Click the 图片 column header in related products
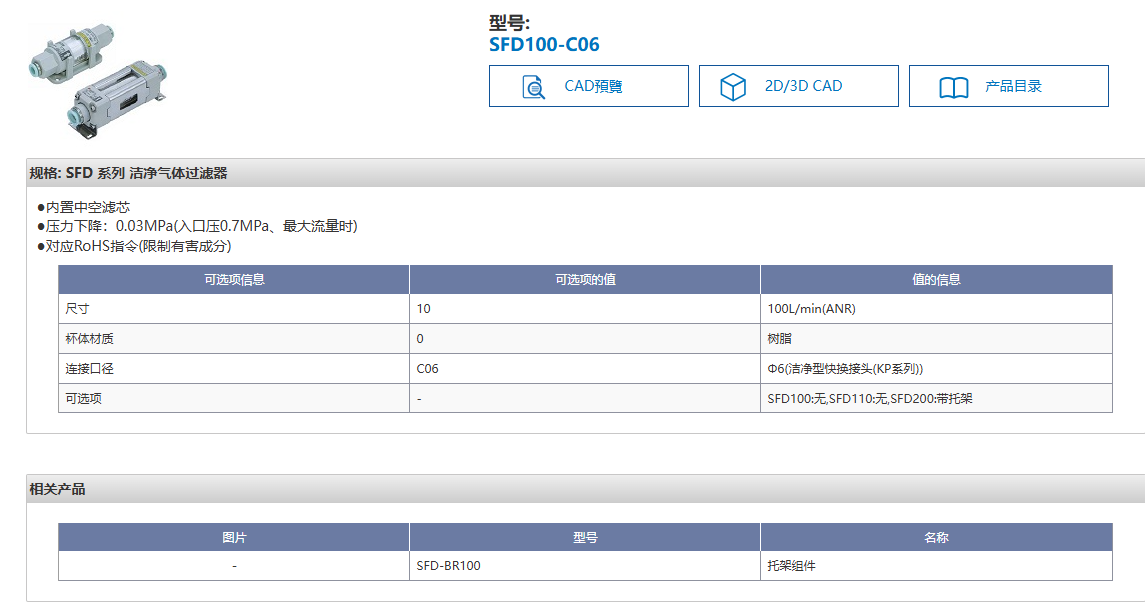 [x=234, y=538]
